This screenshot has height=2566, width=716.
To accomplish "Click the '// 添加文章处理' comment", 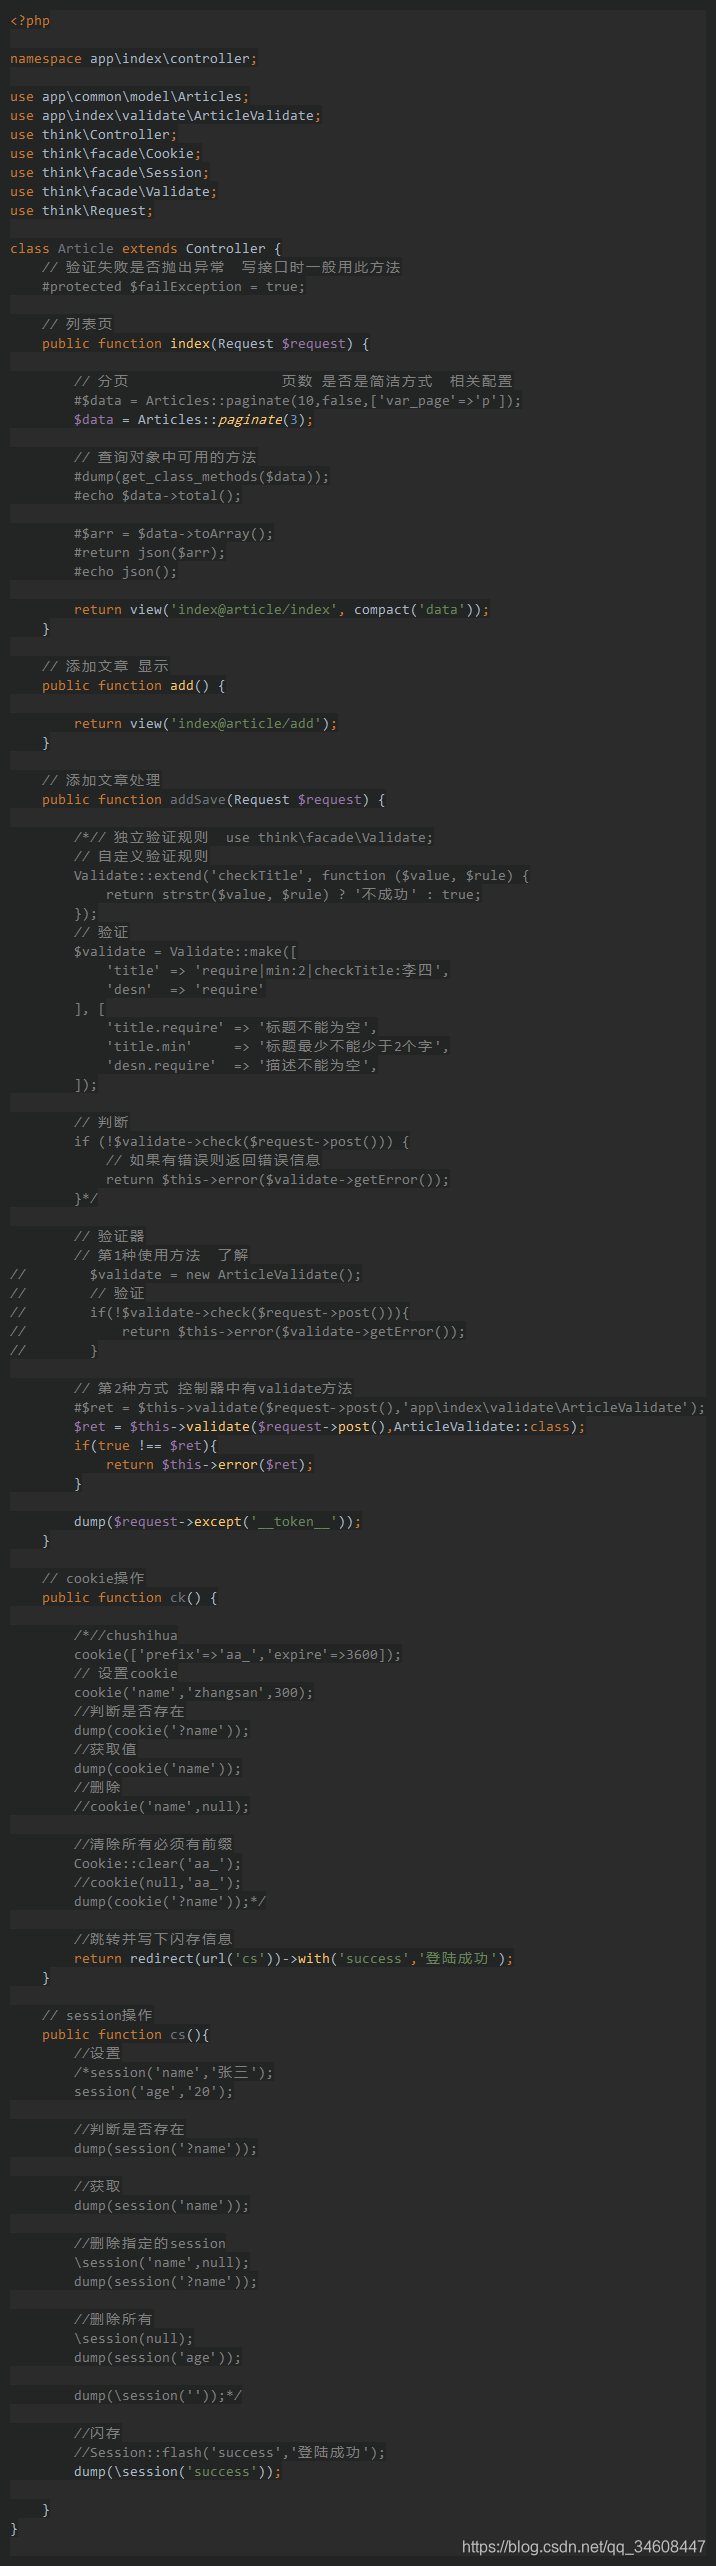I will [x=101, y=781].
